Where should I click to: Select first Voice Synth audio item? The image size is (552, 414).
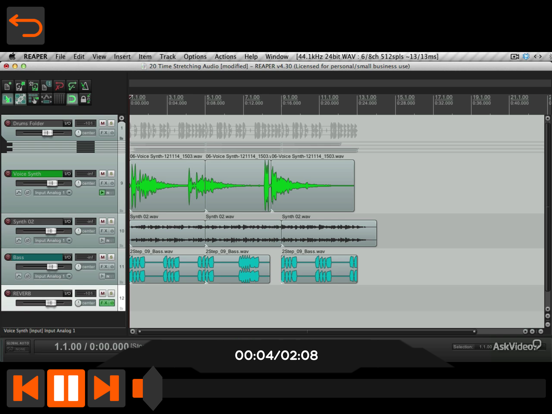click(168, 185)
